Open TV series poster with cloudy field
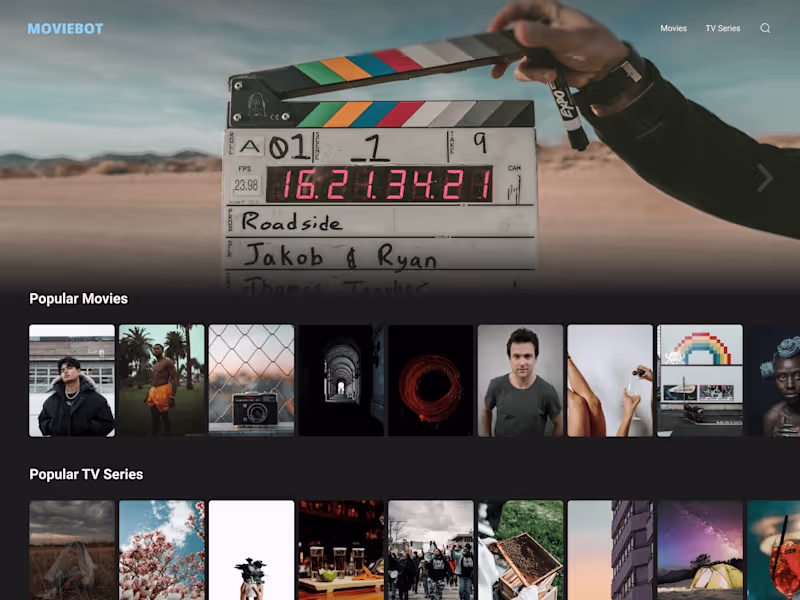The image size is (800, 600). (72, 550)
